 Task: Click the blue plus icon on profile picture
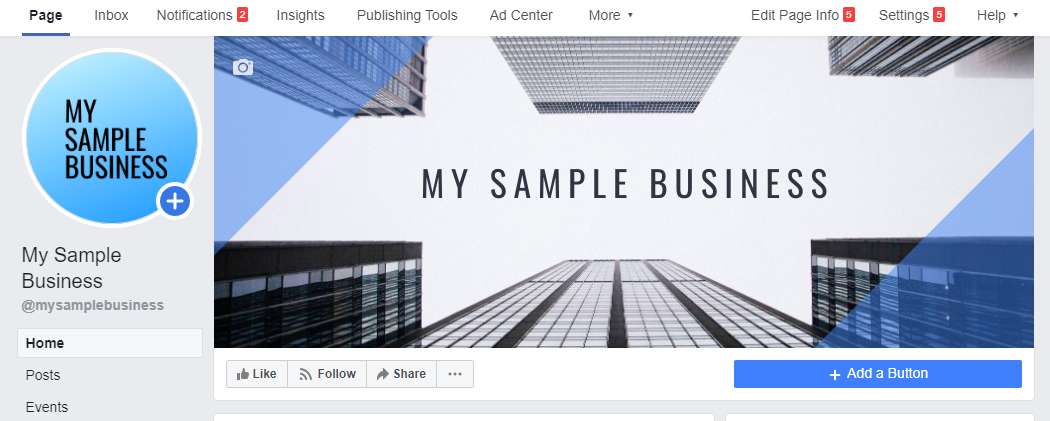175,201
